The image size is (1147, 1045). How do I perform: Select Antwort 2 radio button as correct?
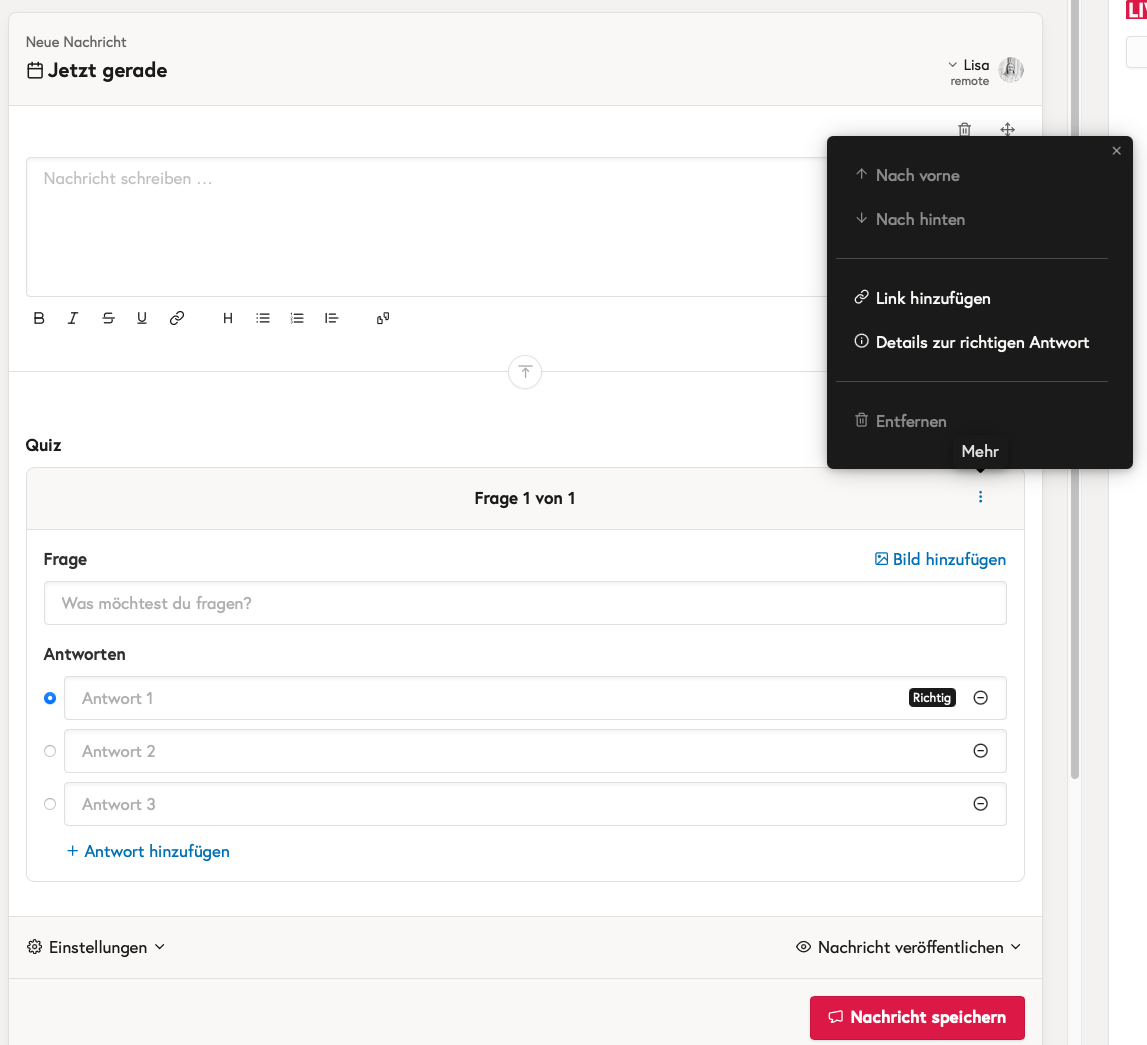point(50,751)
